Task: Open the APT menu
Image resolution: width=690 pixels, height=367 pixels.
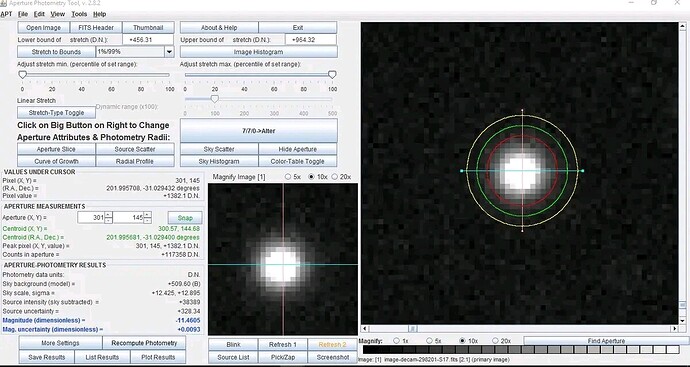Action: pos(6,14)
